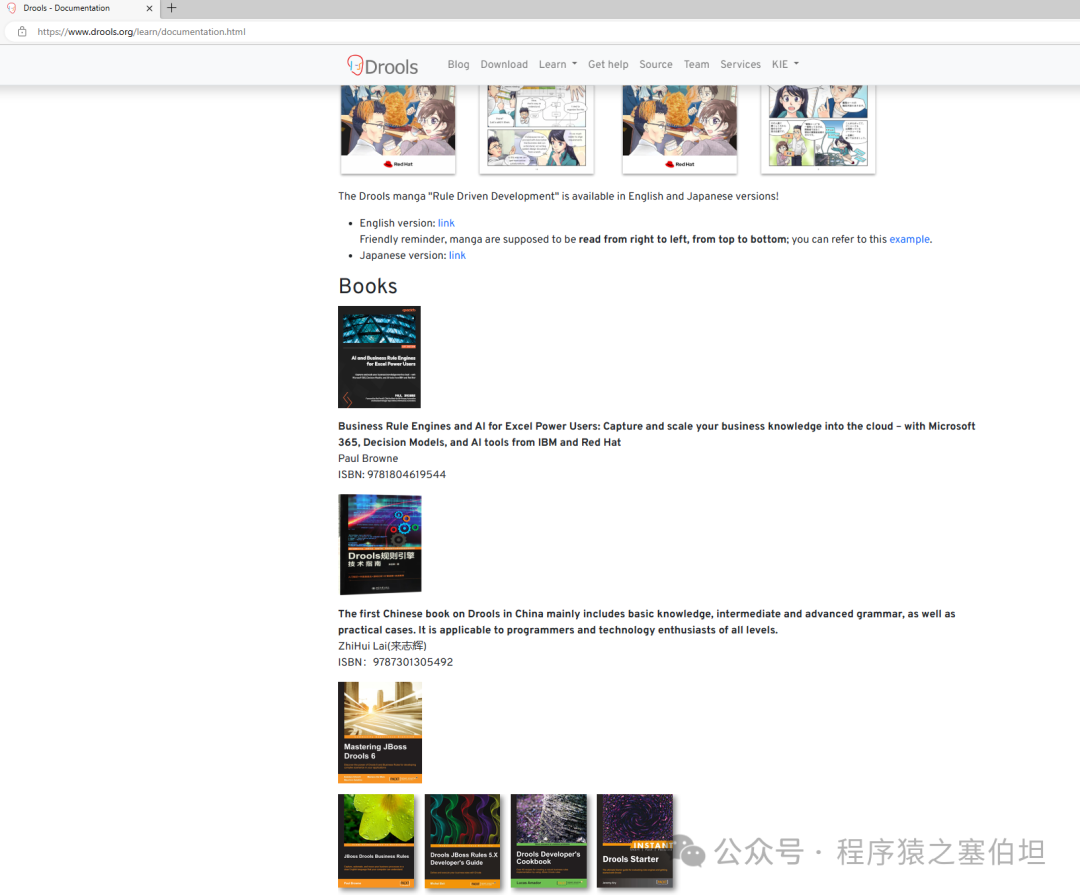Click author name Paul Browne
Viewport: 1080px width, 895px height.
tap(368, 458)
